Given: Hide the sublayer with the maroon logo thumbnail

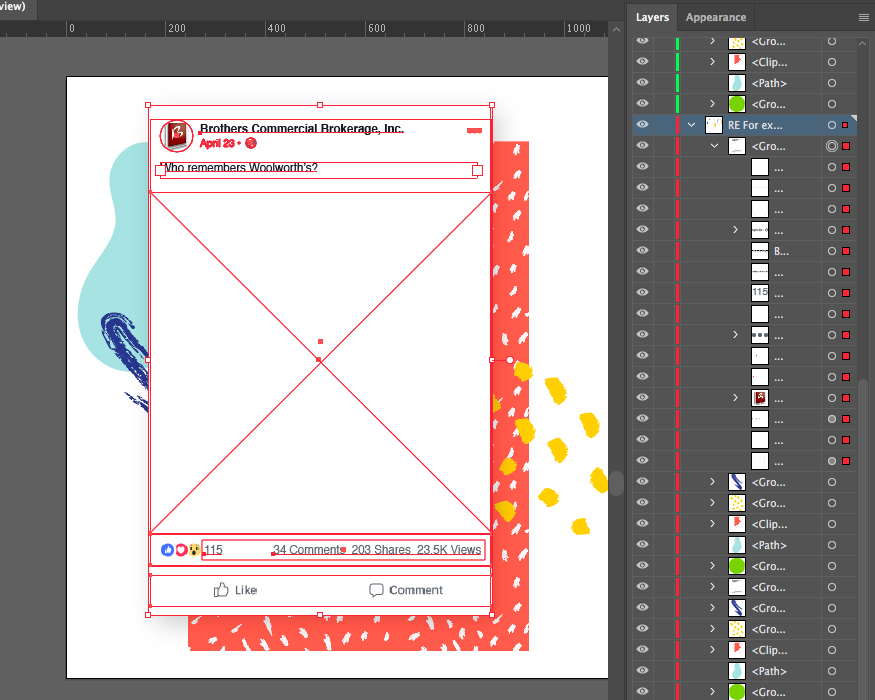Looking at the screenshot, I should click(x=642, y=397).
